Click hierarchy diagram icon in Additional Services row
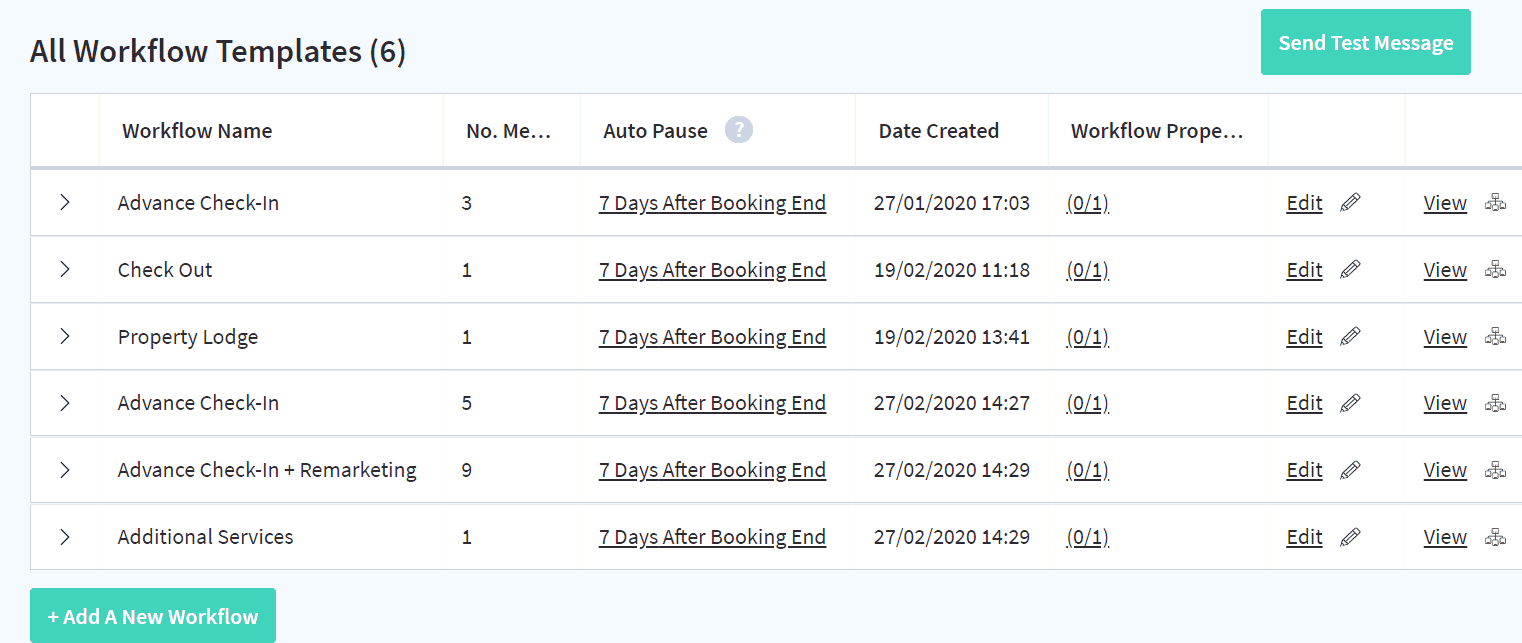 point(1495,537)
